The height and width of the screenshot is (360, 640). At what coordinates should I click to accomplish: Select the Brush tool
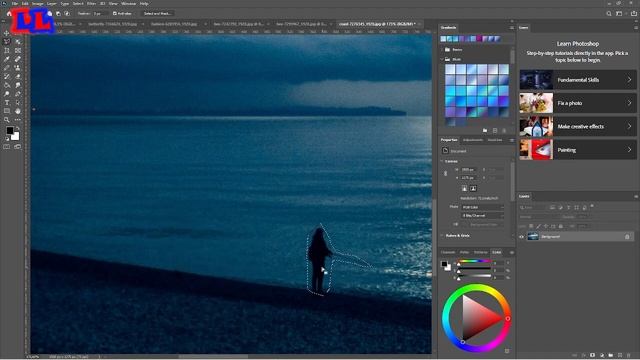pyautogui.click(x=7, y=68)
